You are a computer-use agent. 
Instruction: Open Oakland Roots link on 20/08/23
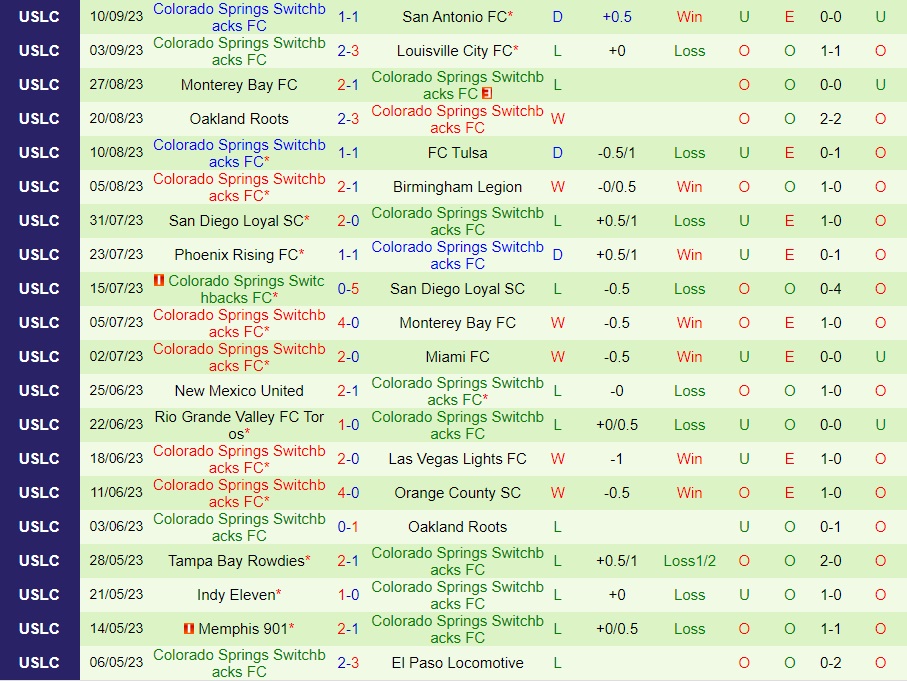[239, 119]
